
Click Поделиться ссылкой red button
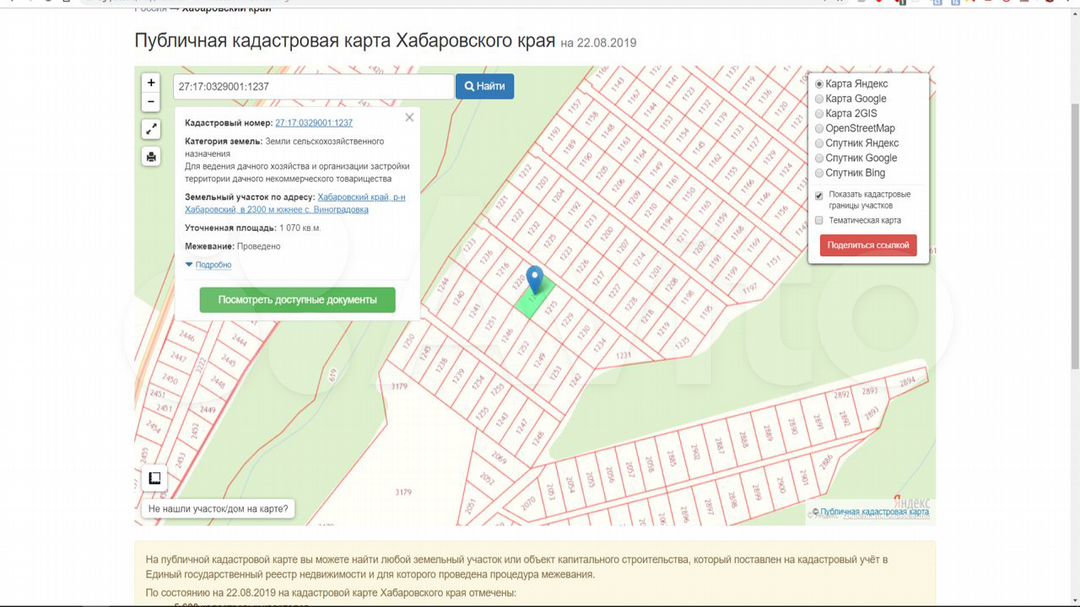click(868, 245)
